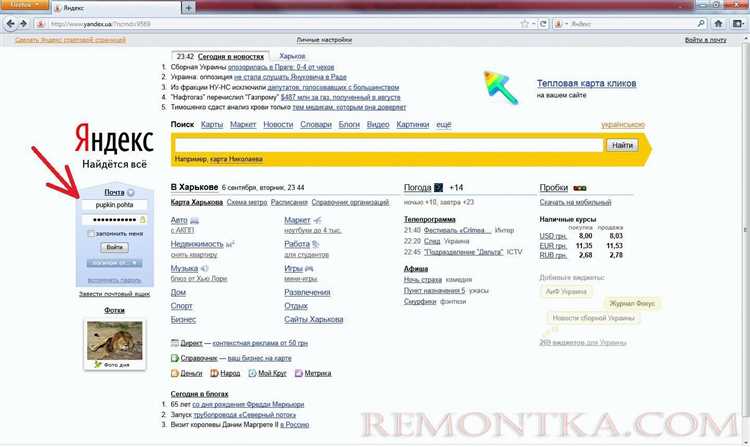Open the browser home page icon
Image resolution: width=750 pixels, height=447 pixels.
click(x=718, y=23)
